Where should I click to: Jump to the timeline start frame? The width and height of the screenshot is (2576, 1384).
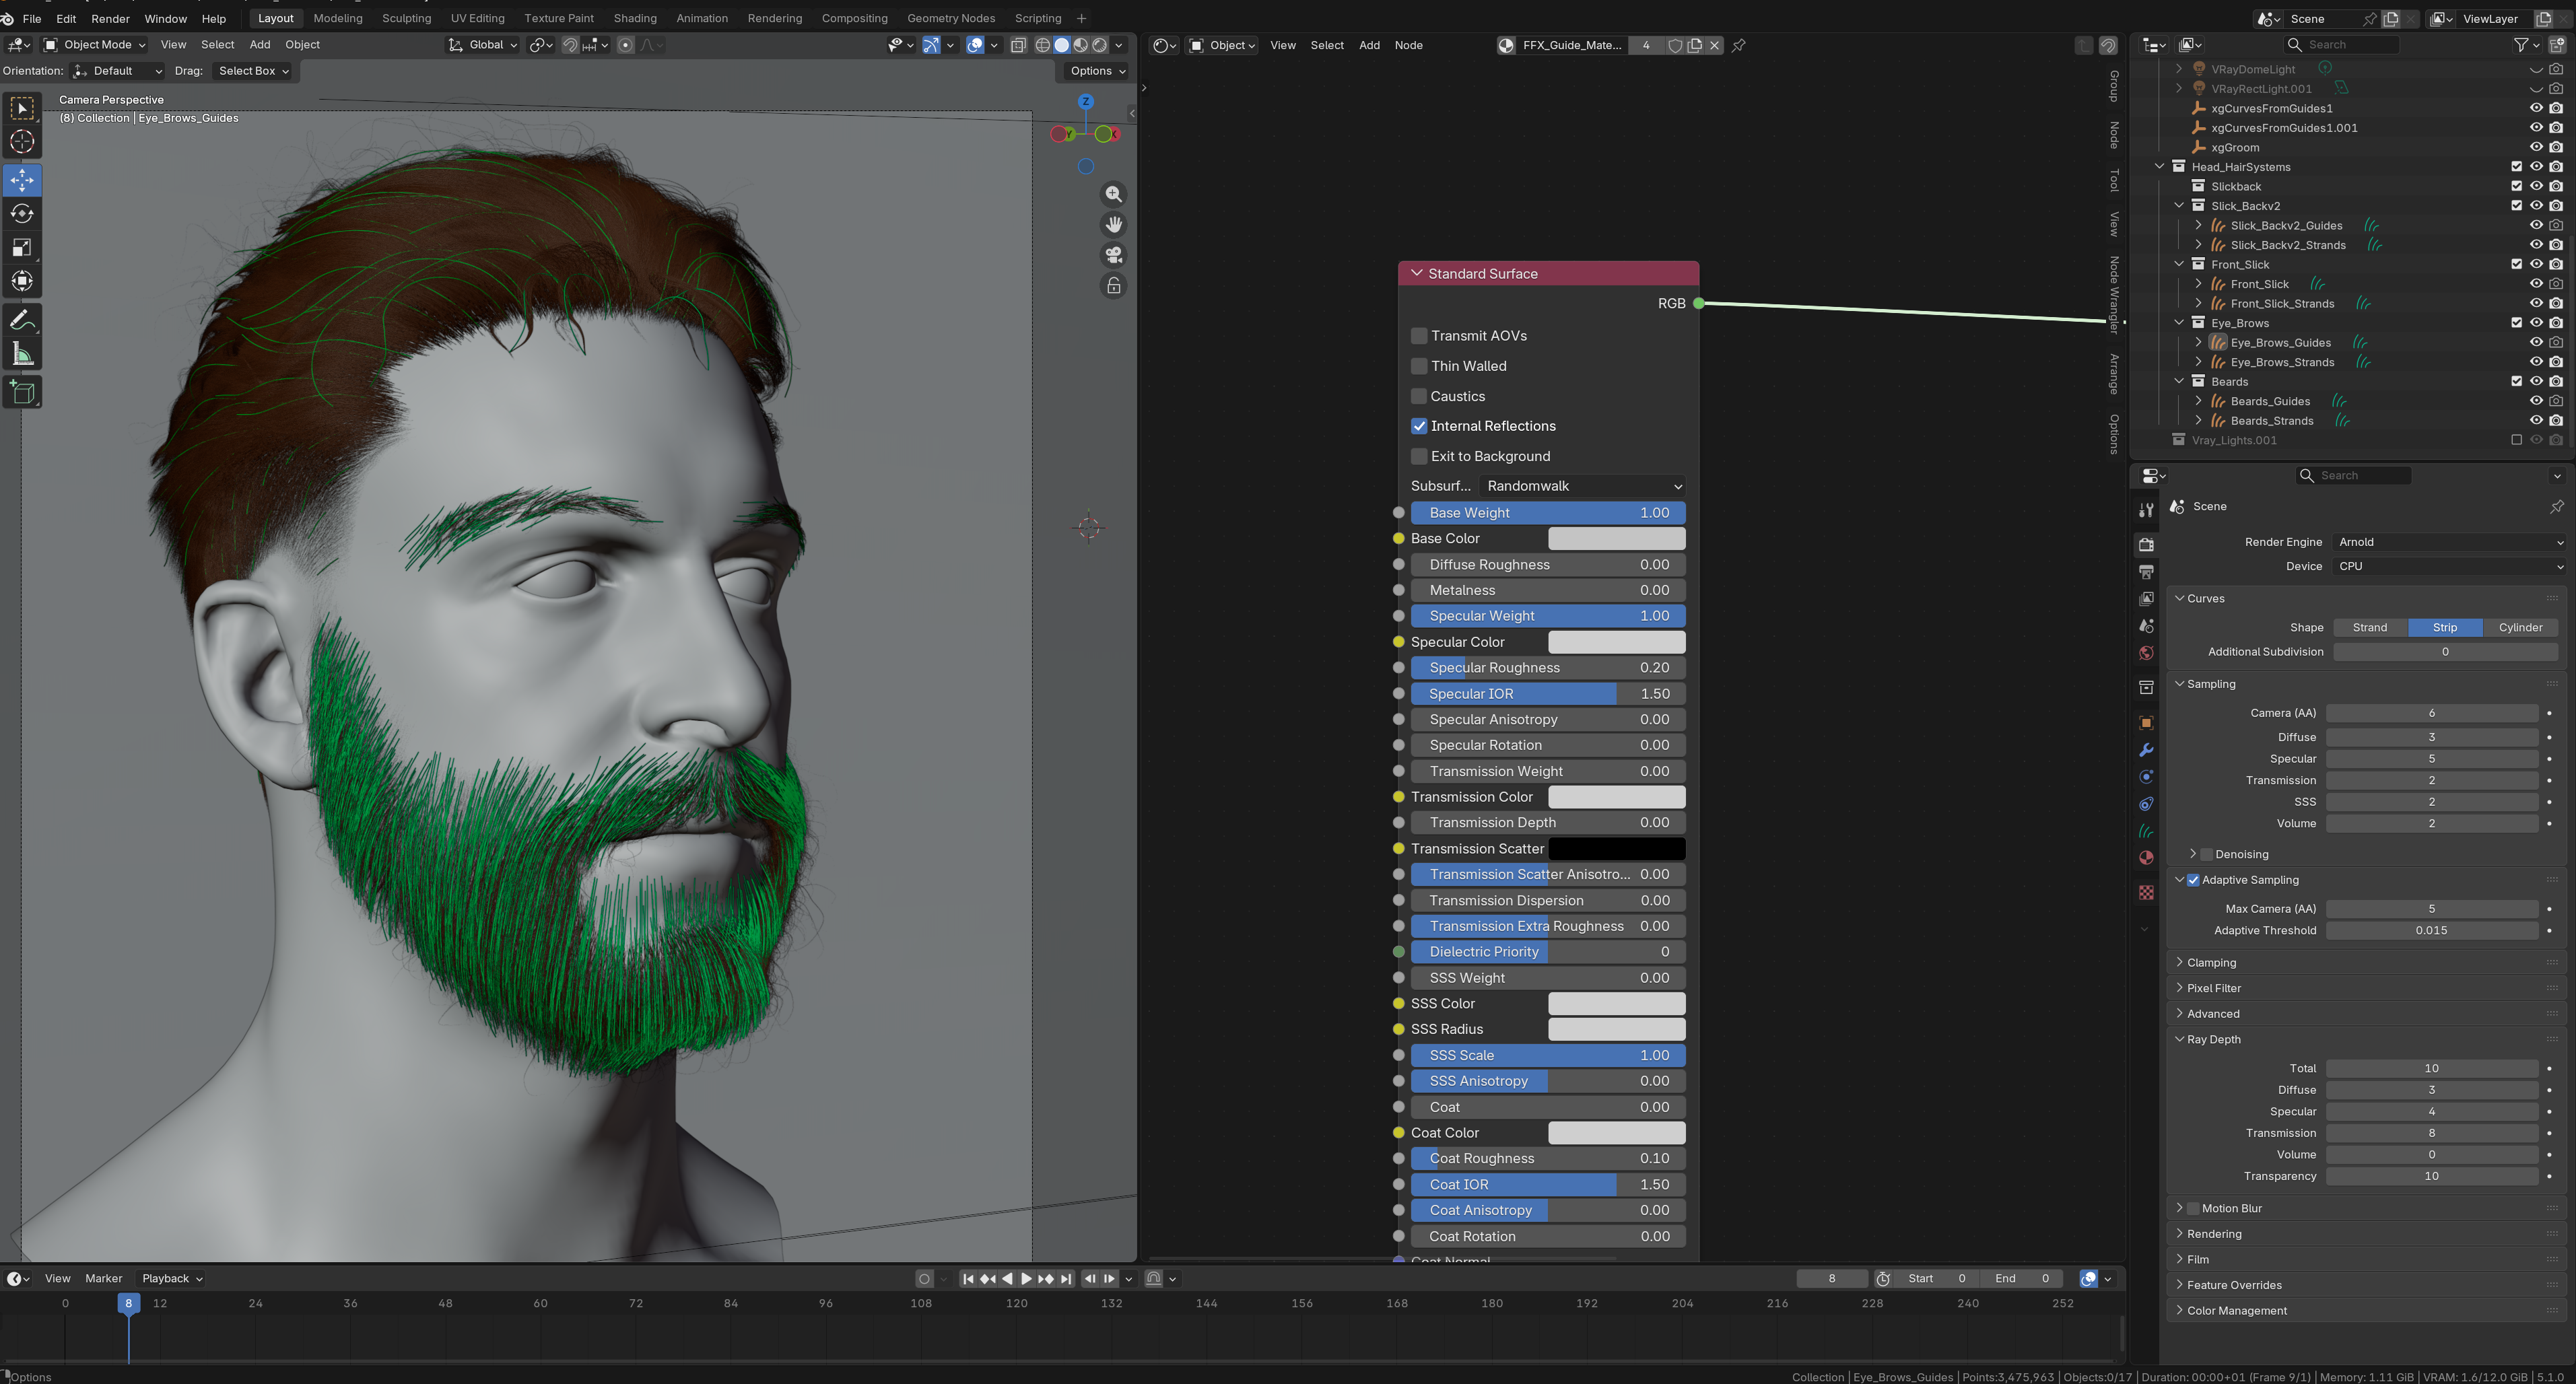click(967, 1278)
